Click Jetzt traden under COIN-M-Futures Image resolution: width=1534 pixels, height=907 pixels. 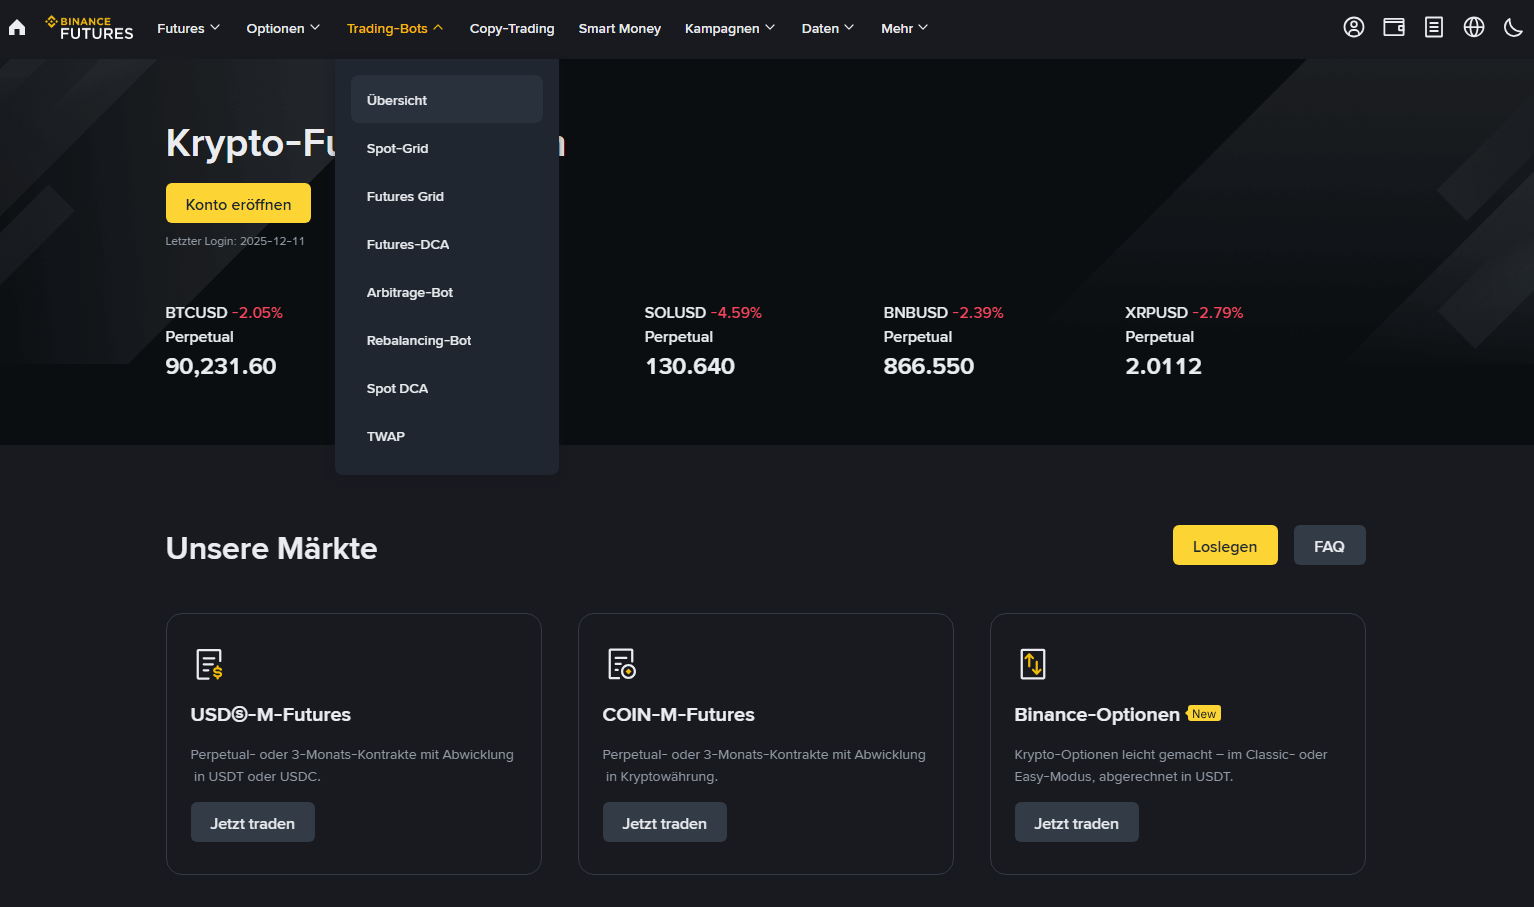[665, 822]
